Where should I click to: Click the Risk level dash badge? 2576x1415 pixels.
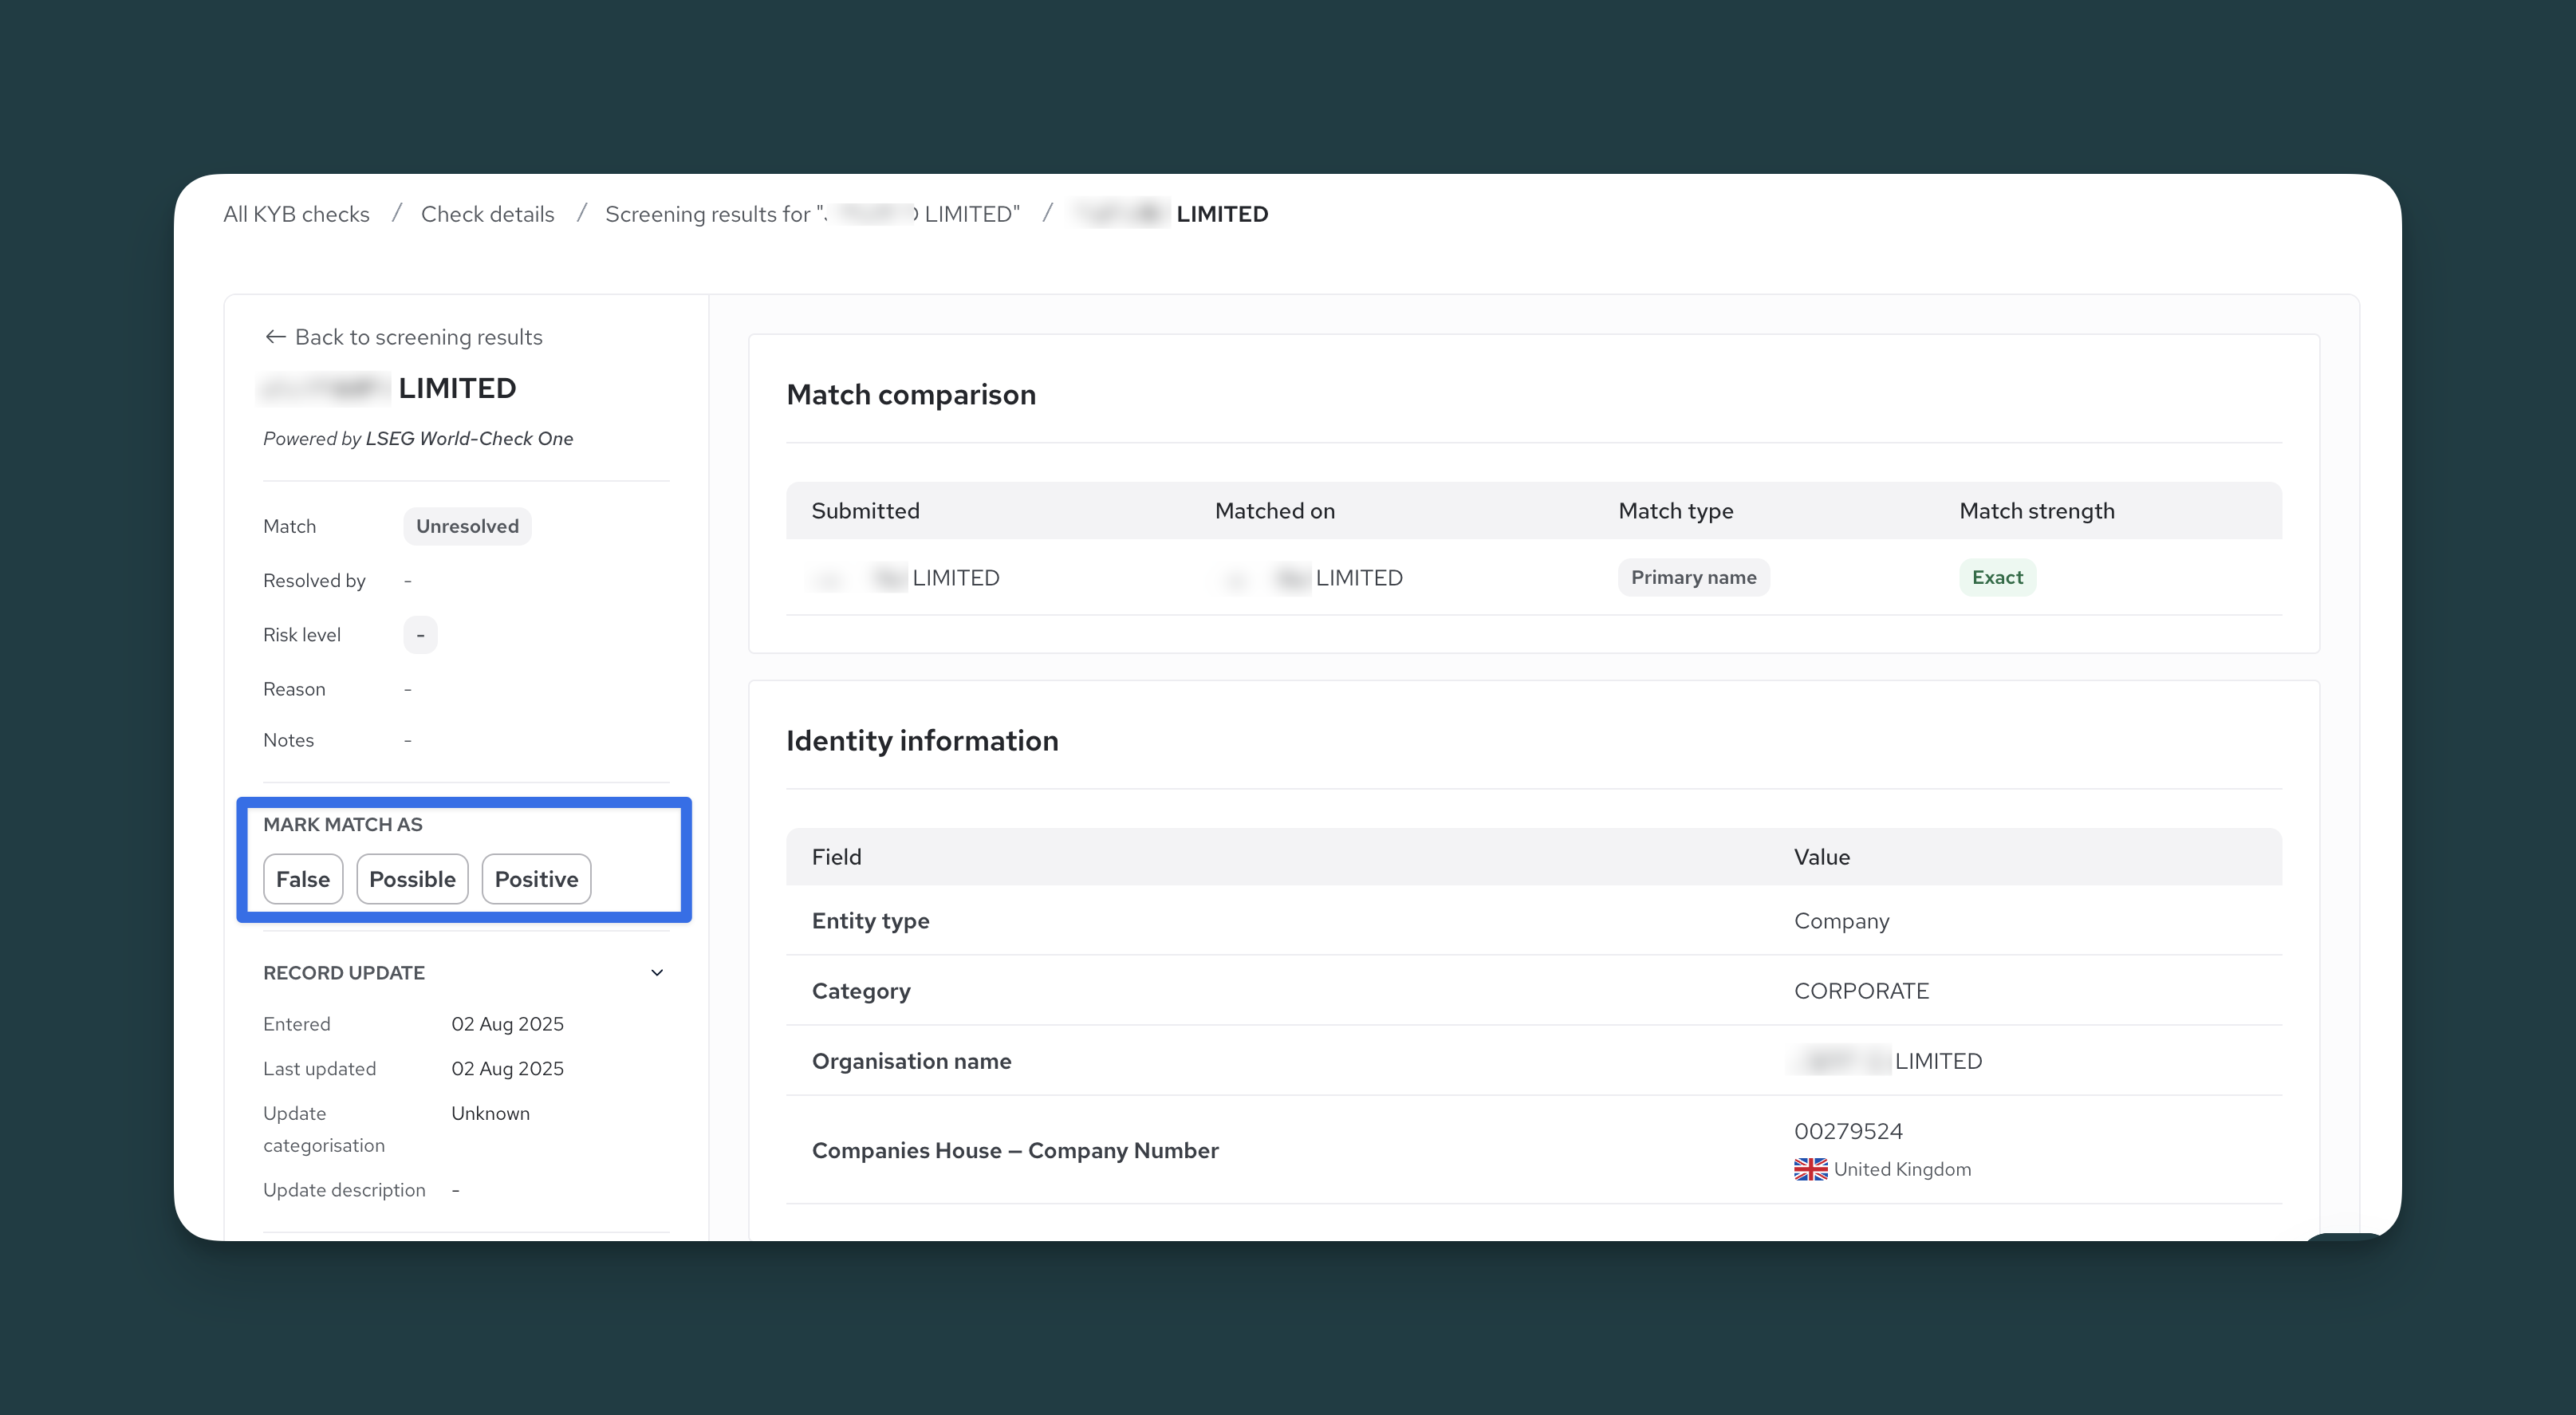[x=420, y=635]
